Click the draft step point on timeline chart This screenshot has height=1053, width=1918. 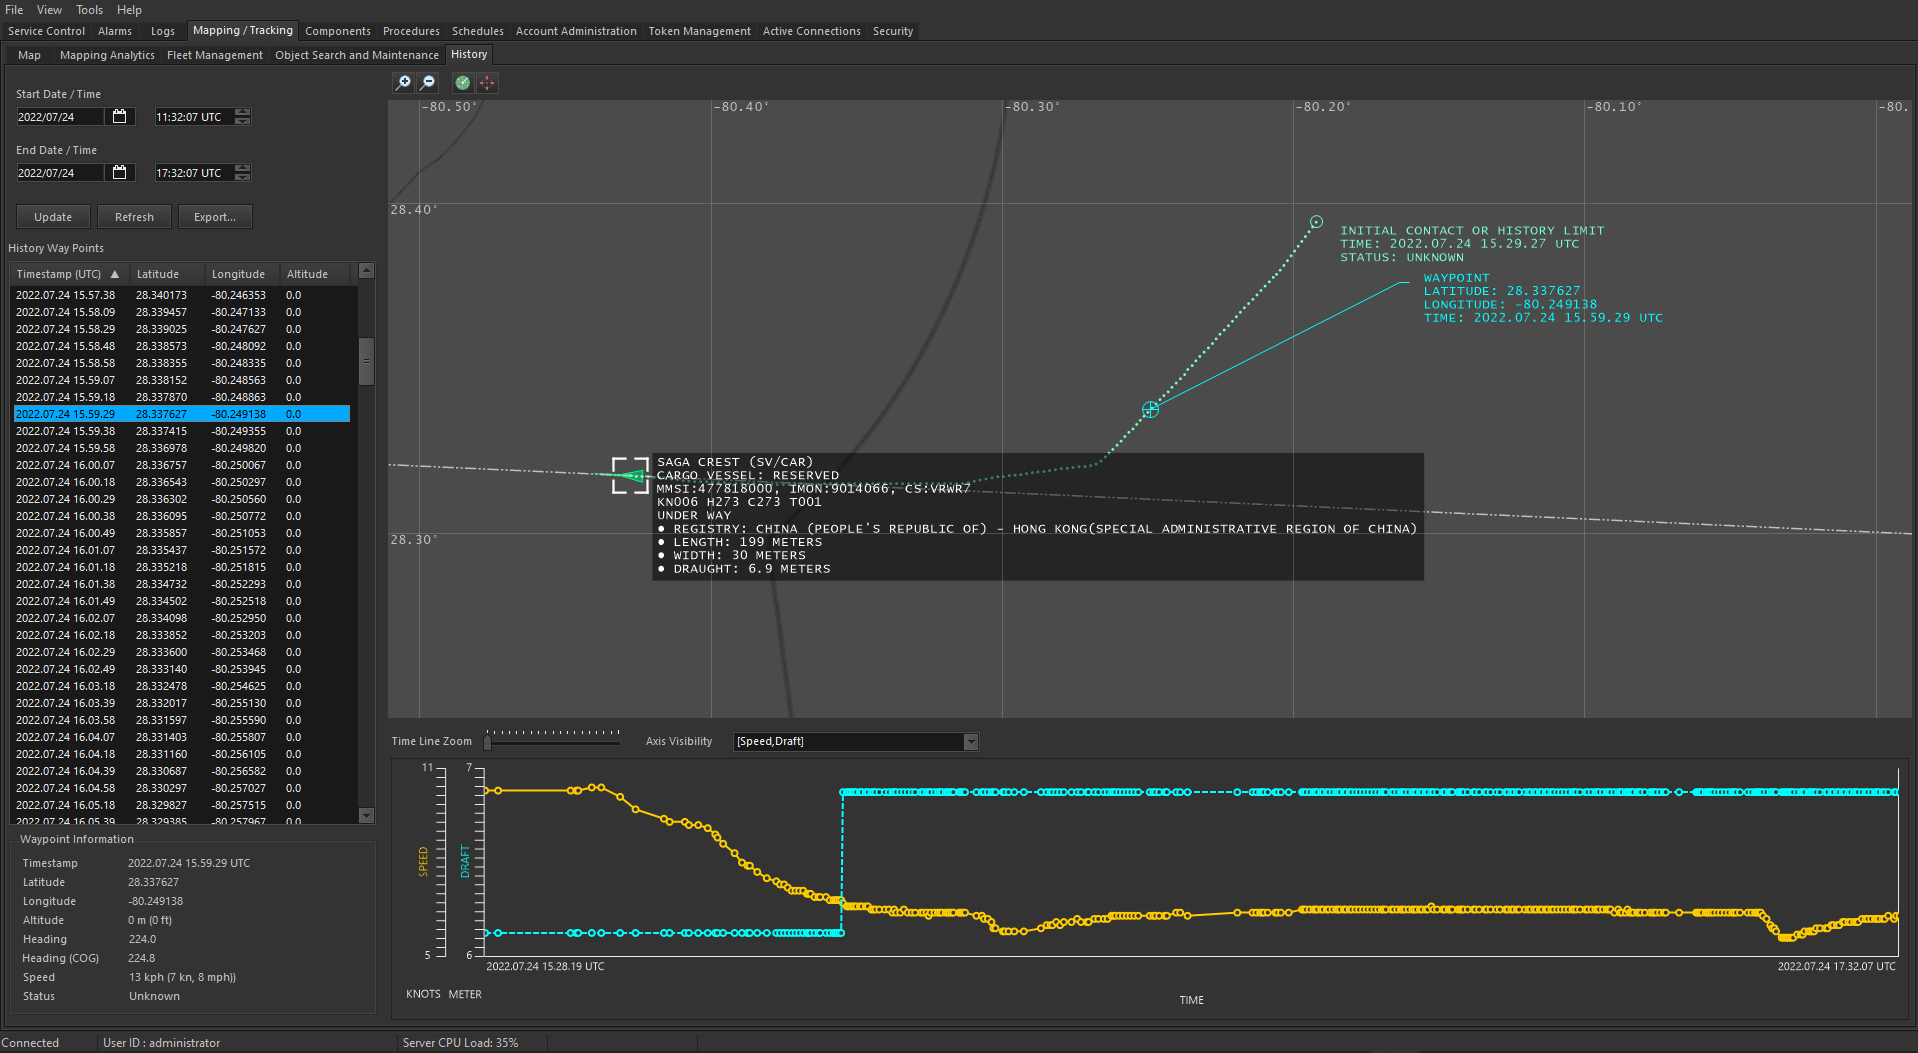(x=842, y=792)
